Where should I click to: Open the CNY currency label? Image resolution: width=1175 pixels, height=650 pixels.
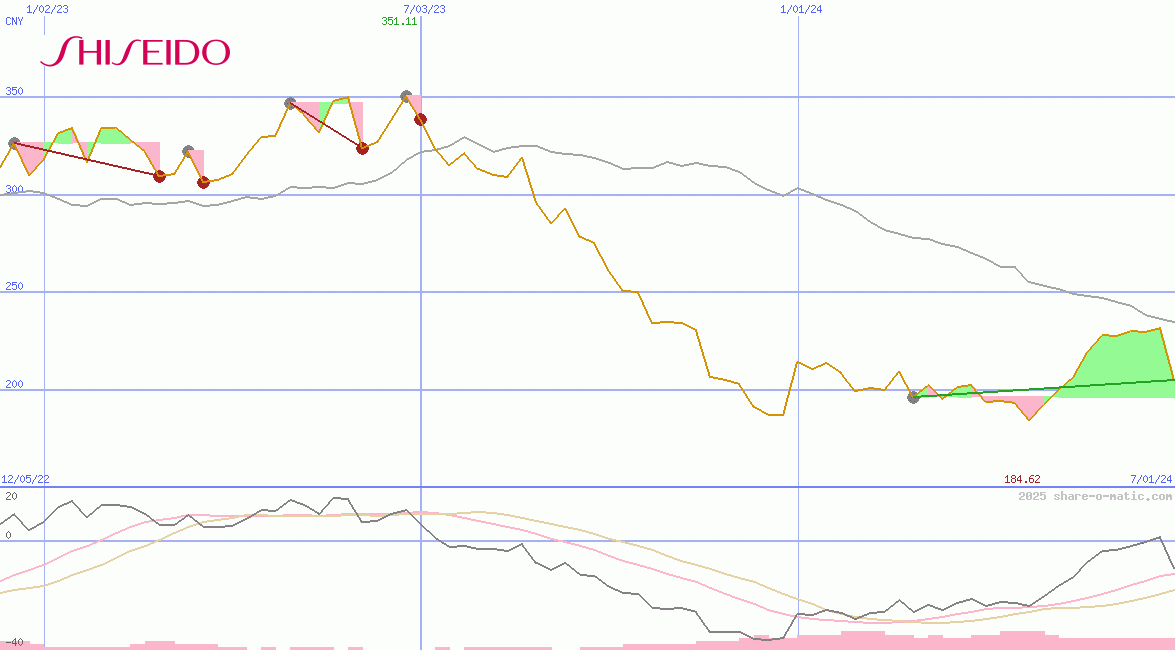point(14,21)
